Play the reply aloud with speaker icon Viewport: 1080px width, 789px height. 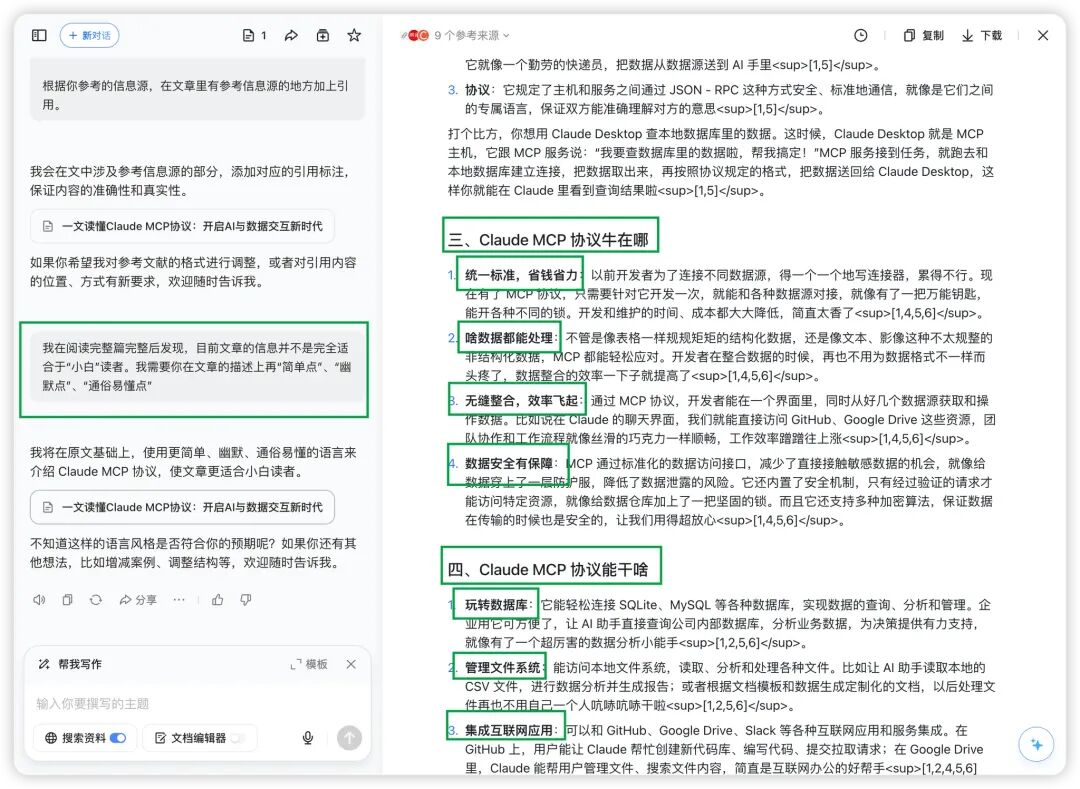[x=39, y=600]
